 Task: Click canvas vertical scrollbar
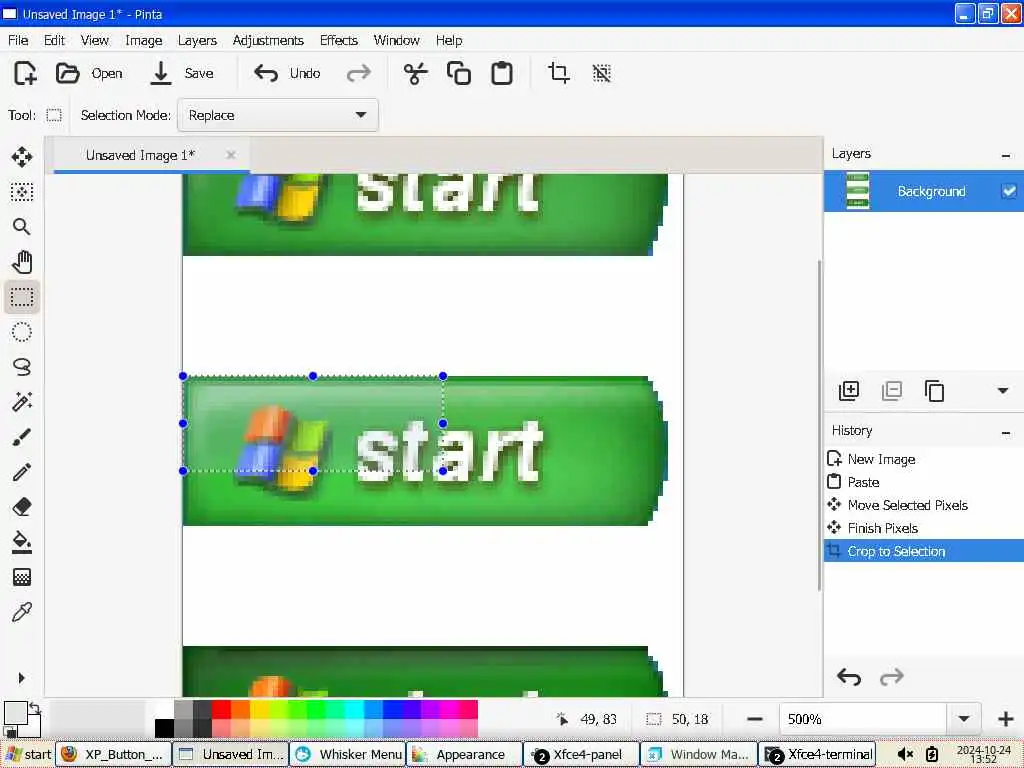819,424
